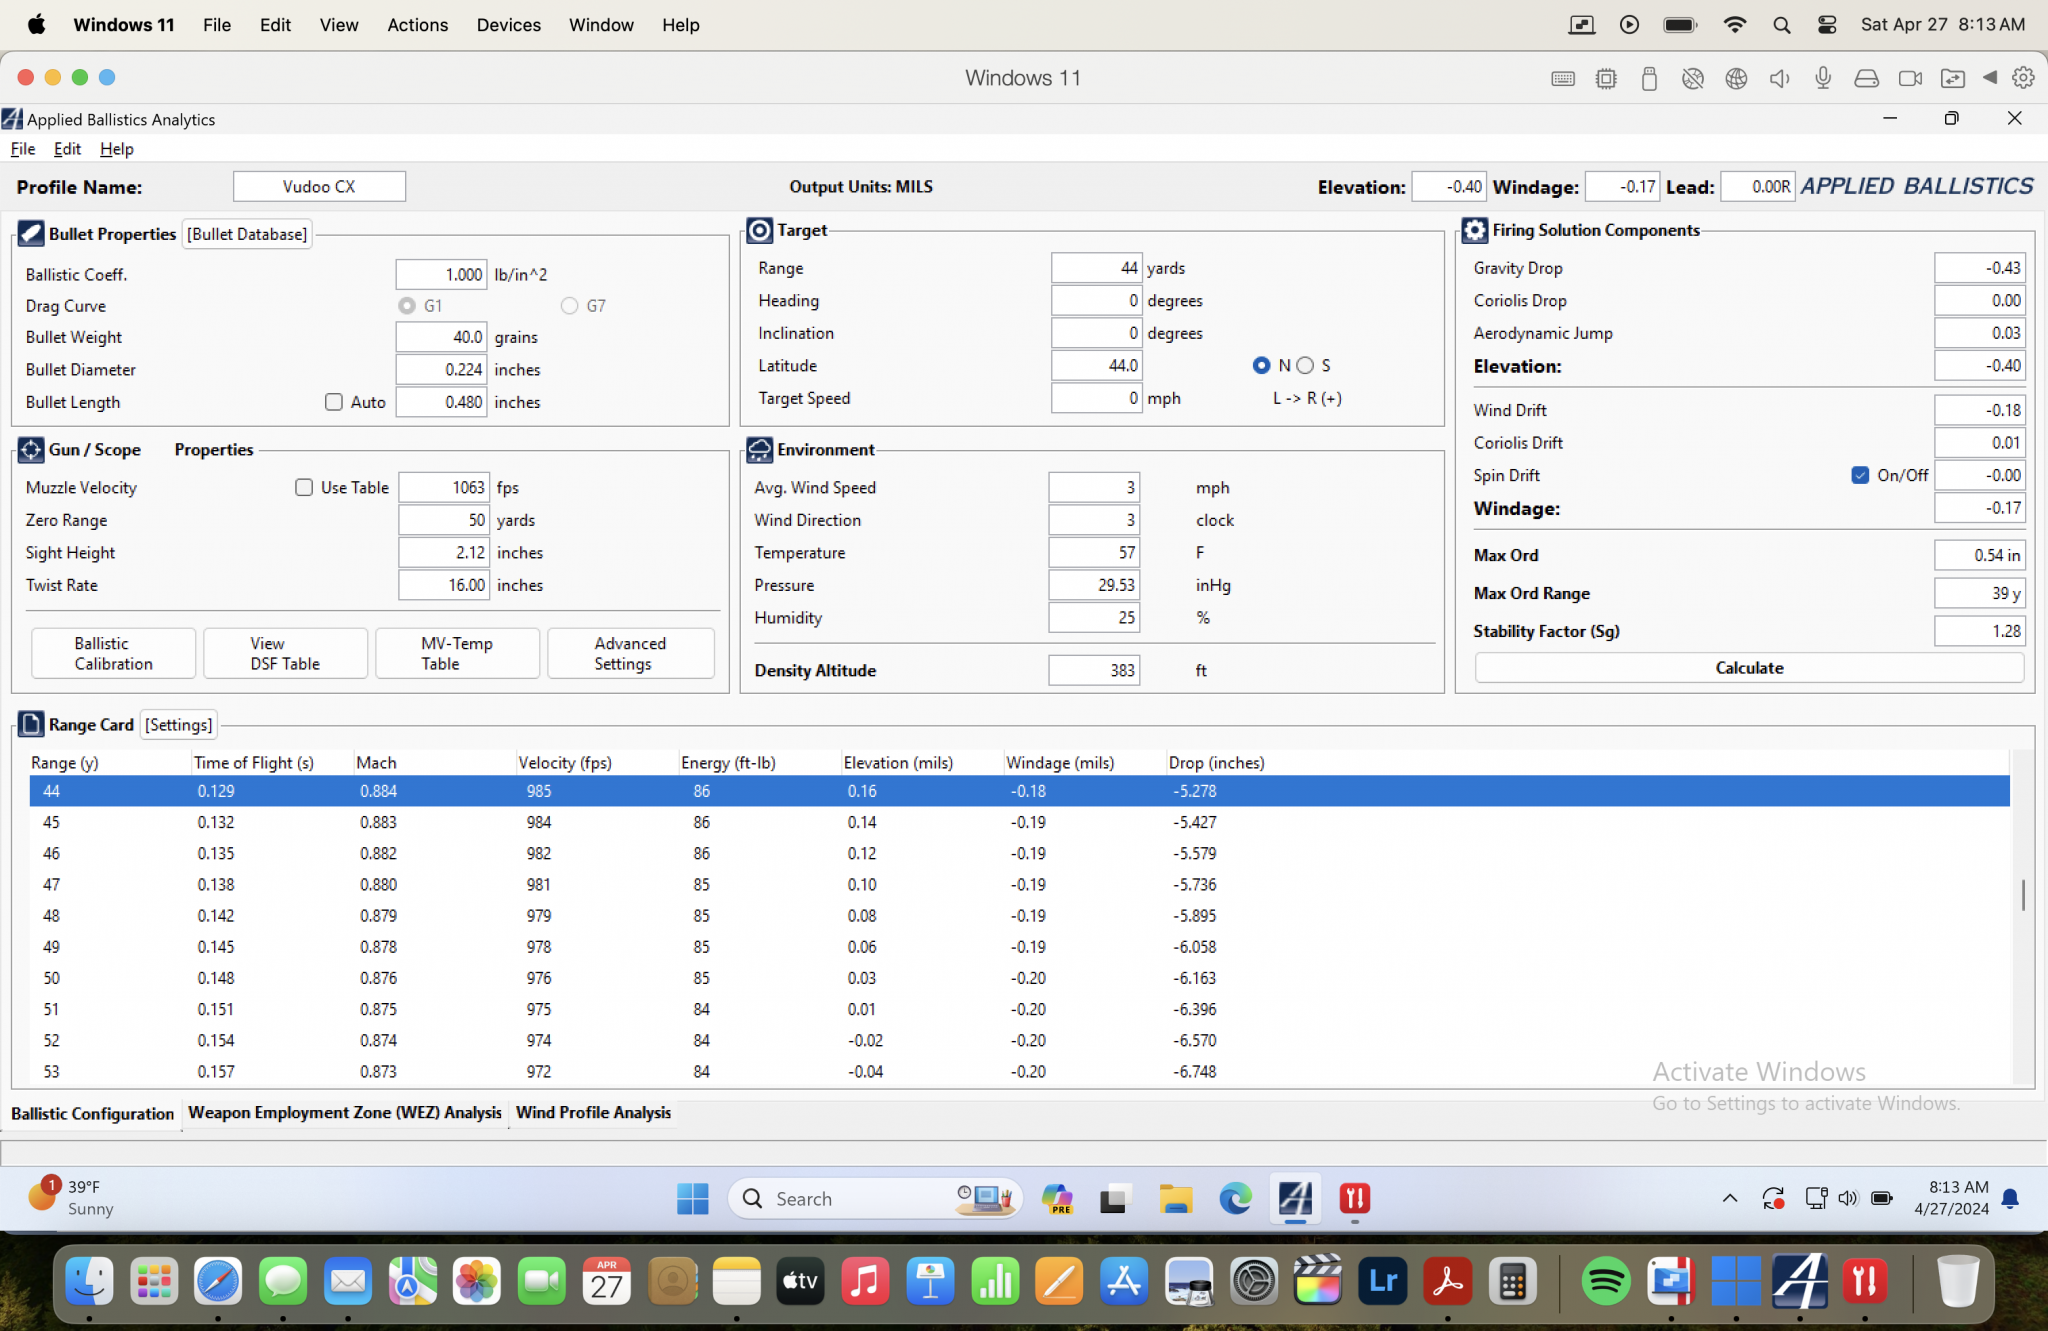Screen dimensions: 2048x1331
Task: Click the red app icon in Windows taskbar
Action: 1354,1198
